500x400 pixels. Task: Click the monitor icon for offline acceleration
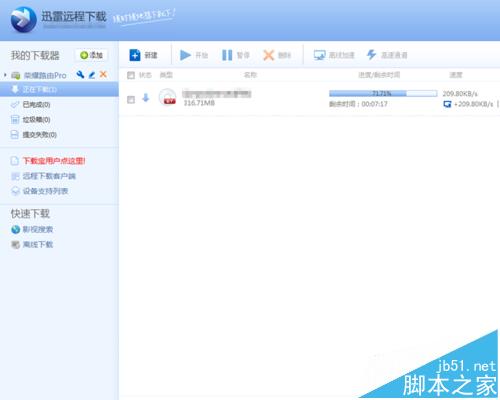coord(319,55)
